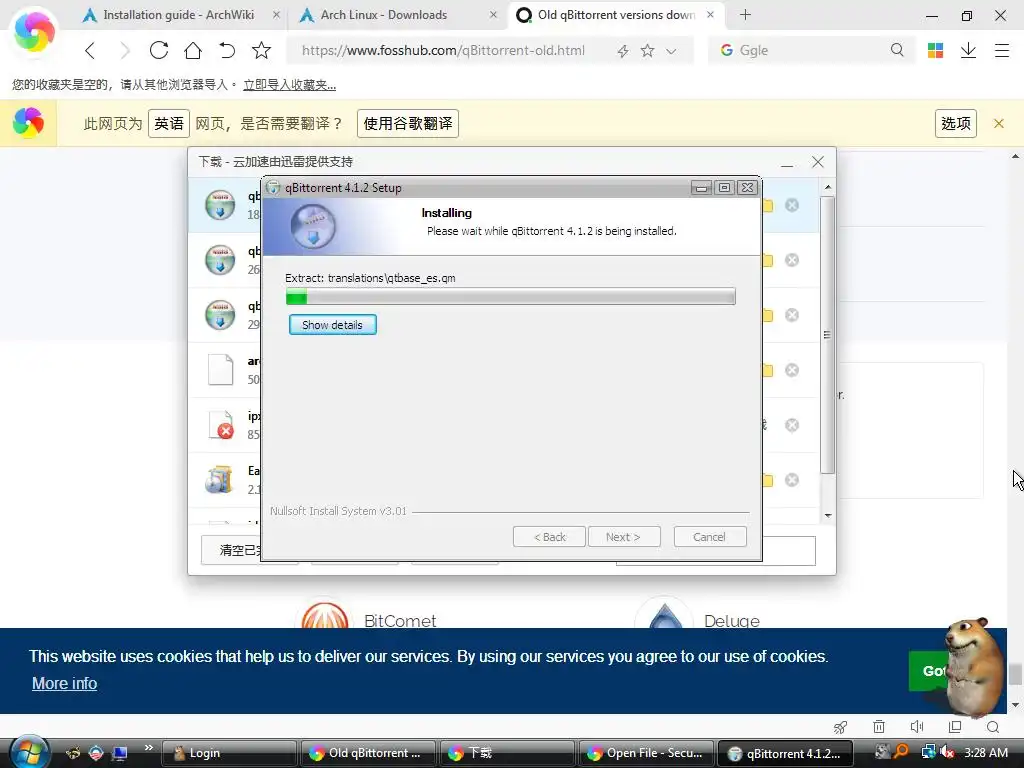Click the fosshub address bar URL field
This screenshot has width=1024, height=768.
click(443, 50)
